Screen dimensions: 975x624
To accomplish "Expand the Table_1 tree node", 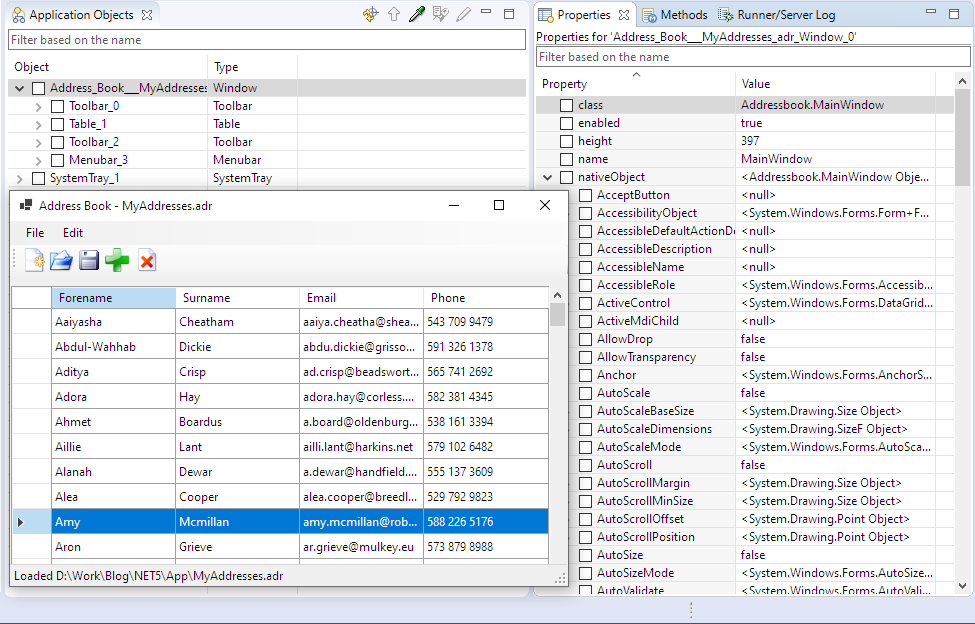I will [x=39, y=124].
